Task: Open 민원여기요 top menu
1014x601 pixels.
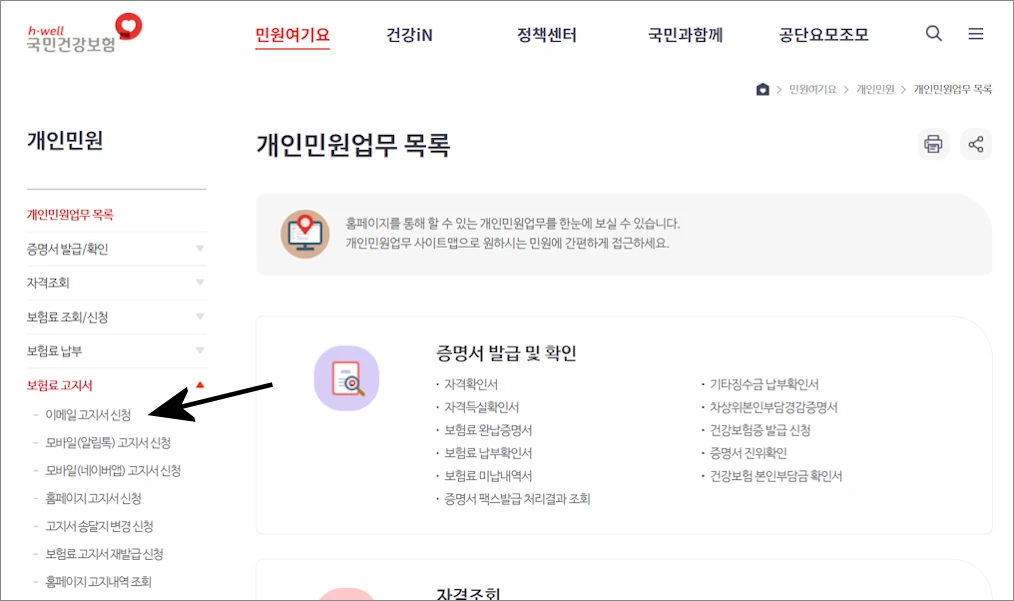Action: pos(292,34)
